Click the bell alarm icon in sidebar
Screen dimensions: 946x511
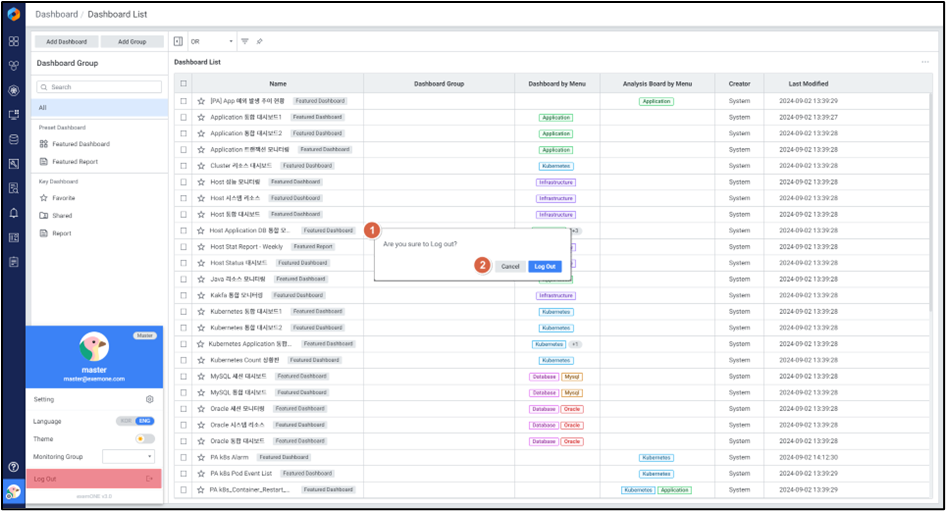tap(14, 213)
